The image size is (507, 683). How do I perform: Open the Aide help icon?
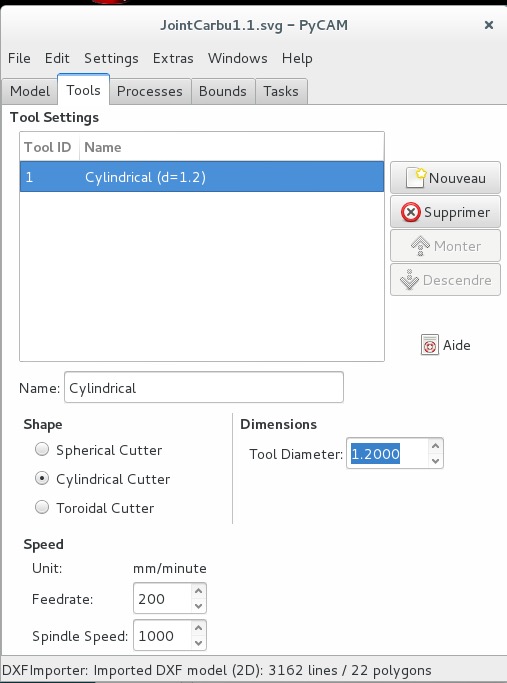[429, 345]
